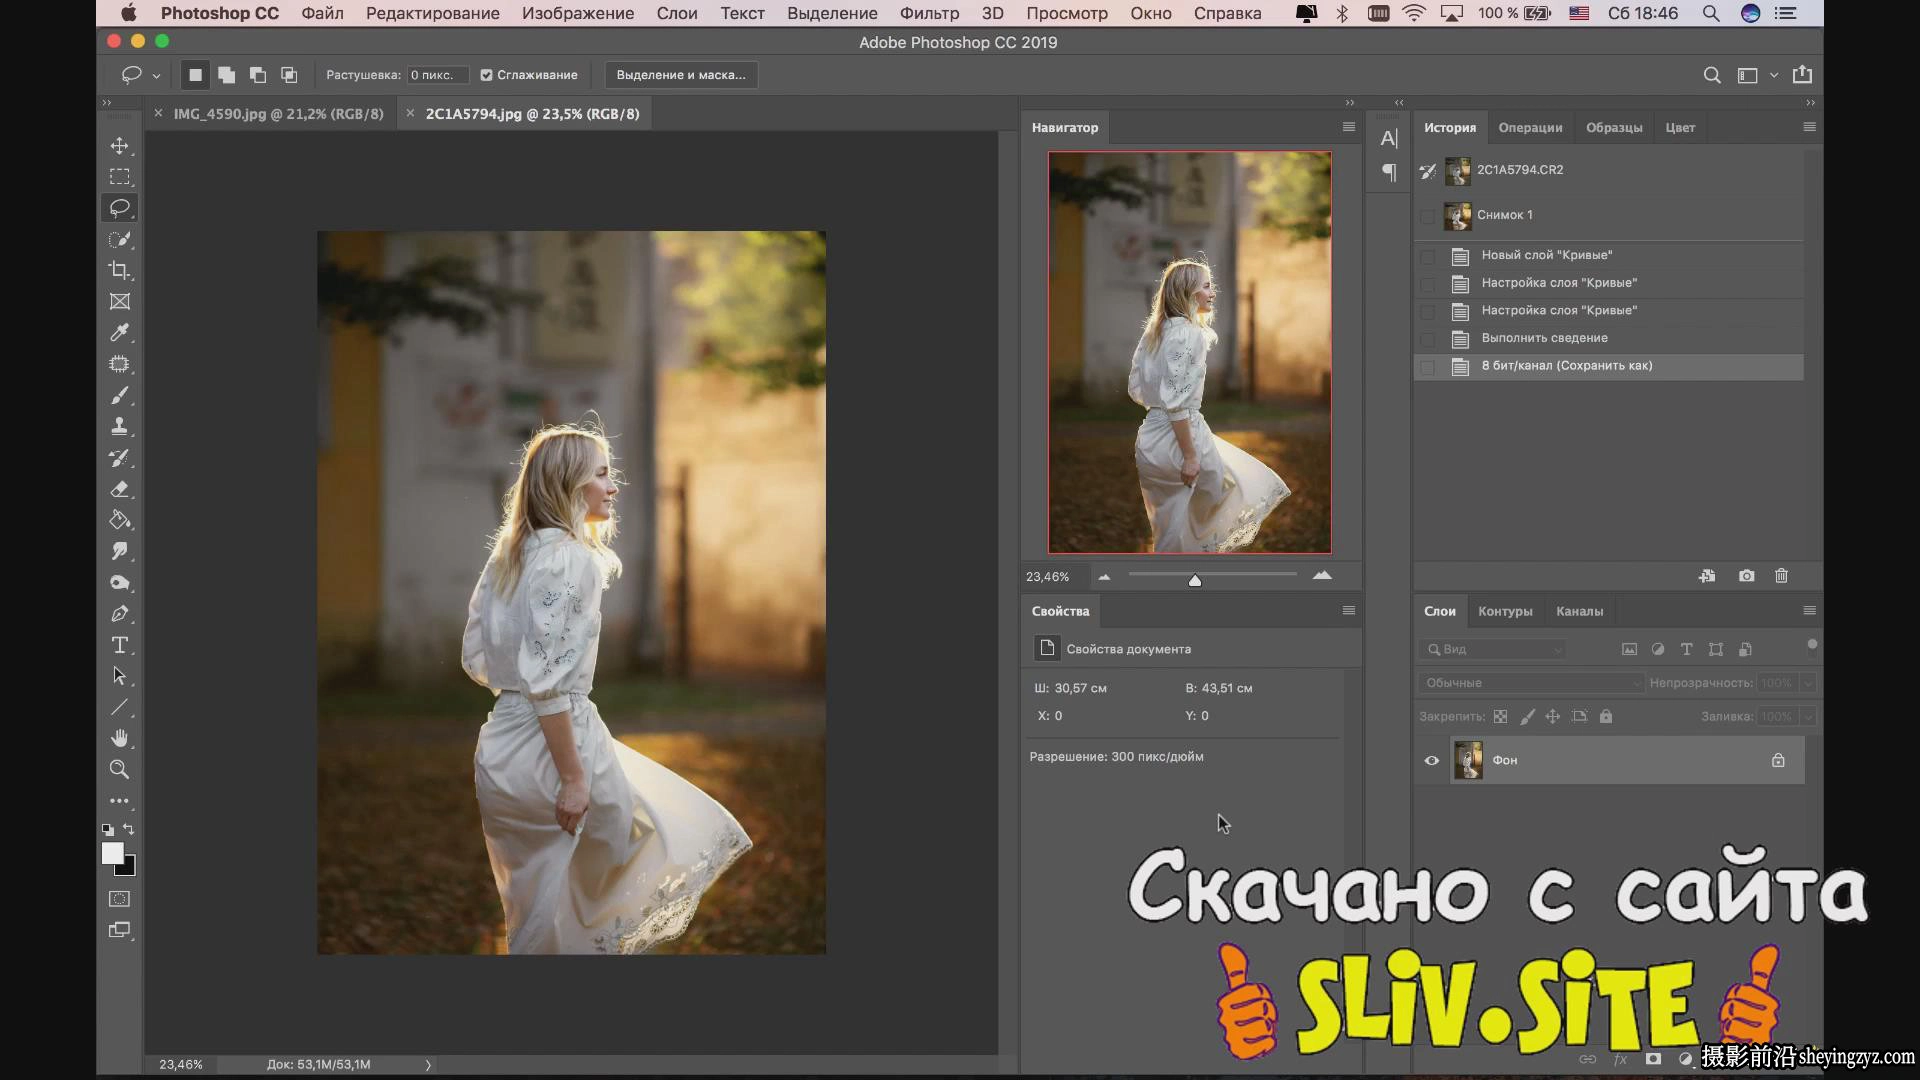This screenshot has width=1920, height=1080.
Task: Expand the Lasso tool preset picker arrow
Action: (x=156, y=75)
